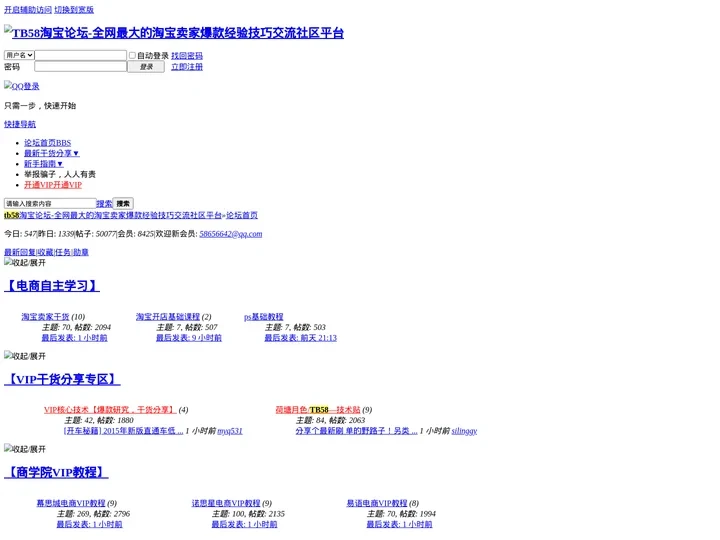The image size is (720, 540).
Task: Open 分享个最新刷单的野路子 post
Action: (356, 431)
